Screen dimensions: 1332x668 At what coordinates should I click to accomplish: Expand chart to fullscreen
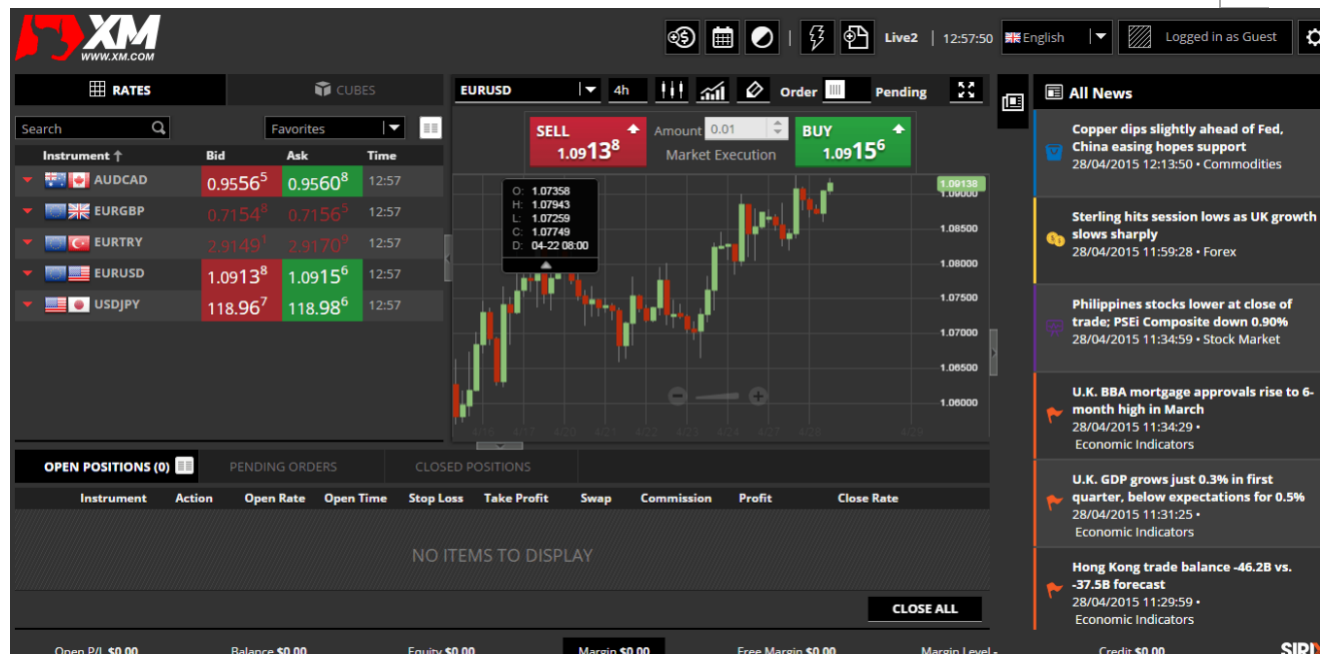[x=966, y=91]
